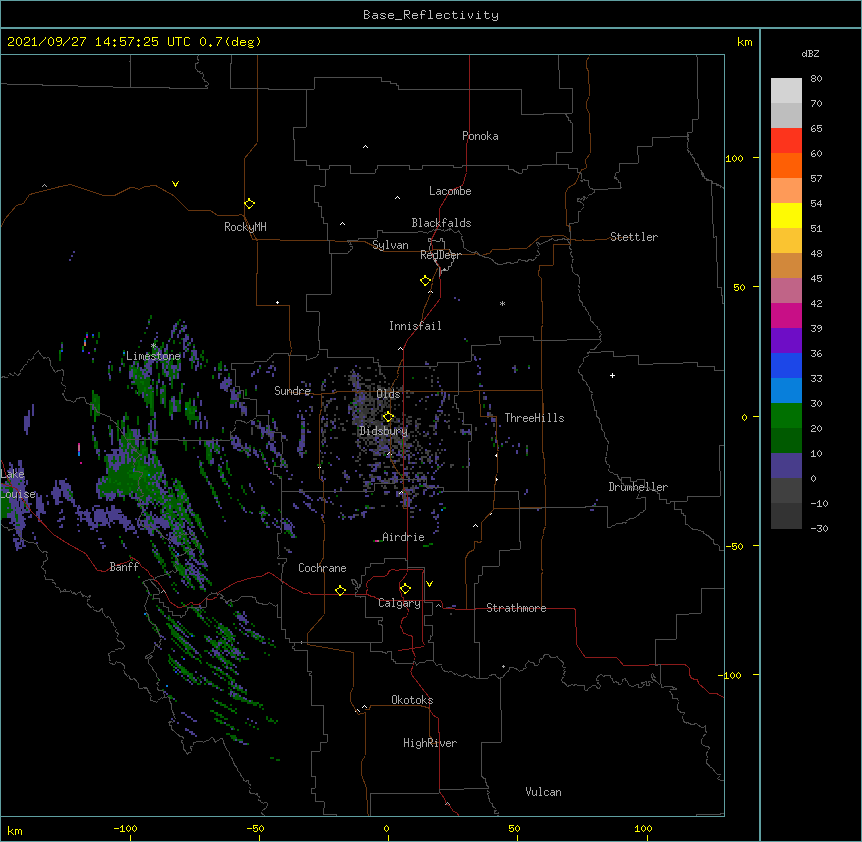Click the Blackfalds city label

coord(441,223)
